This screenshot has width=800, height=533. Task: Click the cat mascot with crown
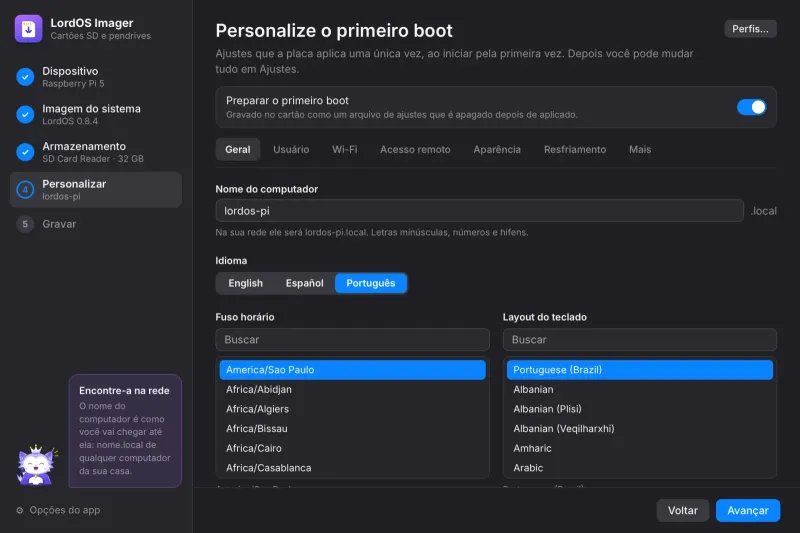coord(37,465)
